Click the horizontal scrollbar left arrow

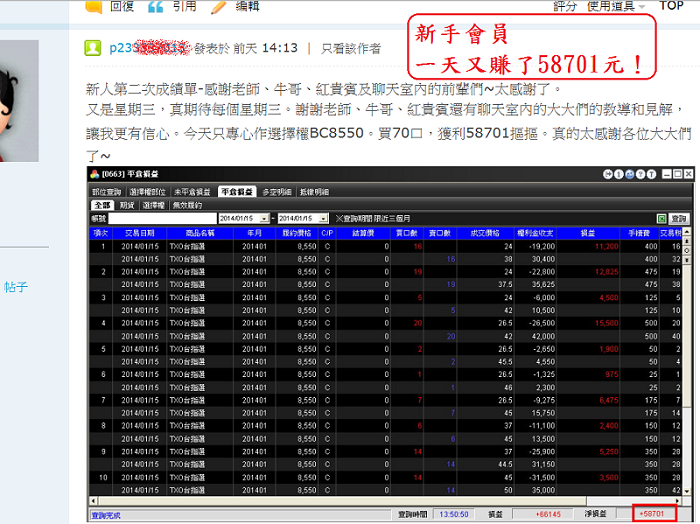pos(93,501)
